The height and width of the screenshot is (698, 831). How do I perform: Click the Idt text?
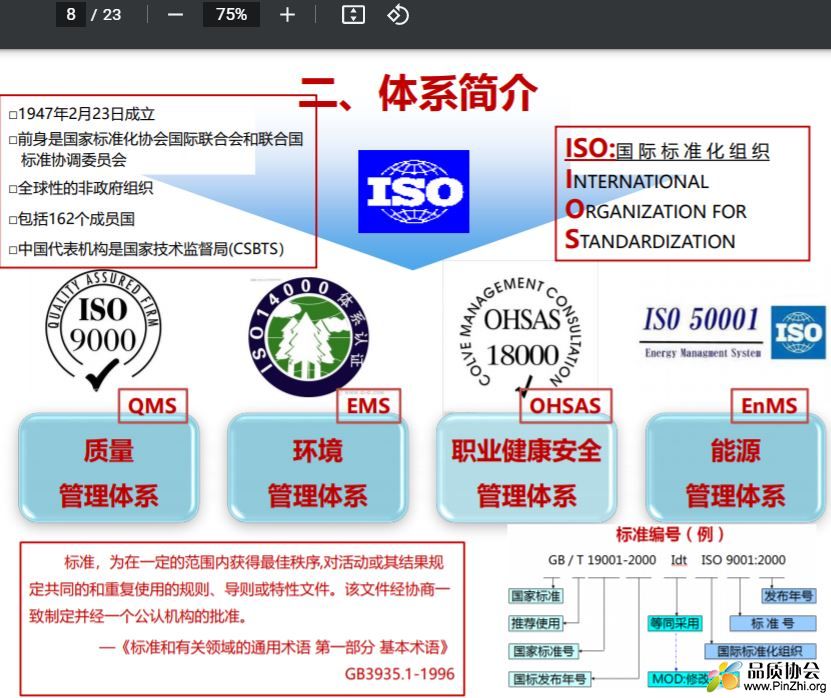tap(678, 560)
